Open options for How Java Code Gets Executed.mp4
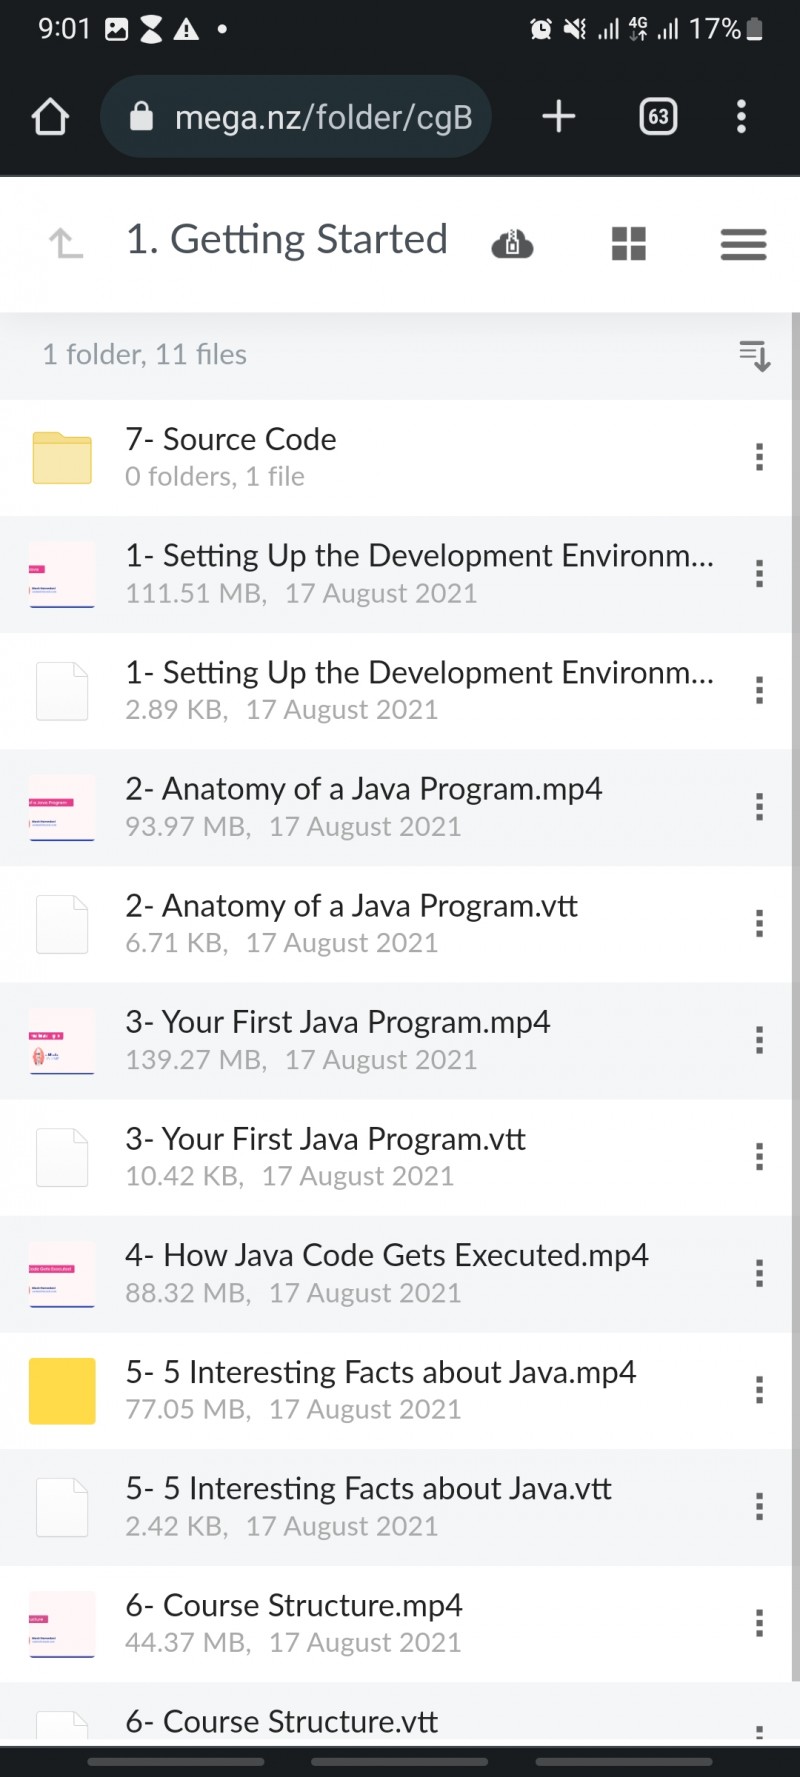 point(760,1273)
